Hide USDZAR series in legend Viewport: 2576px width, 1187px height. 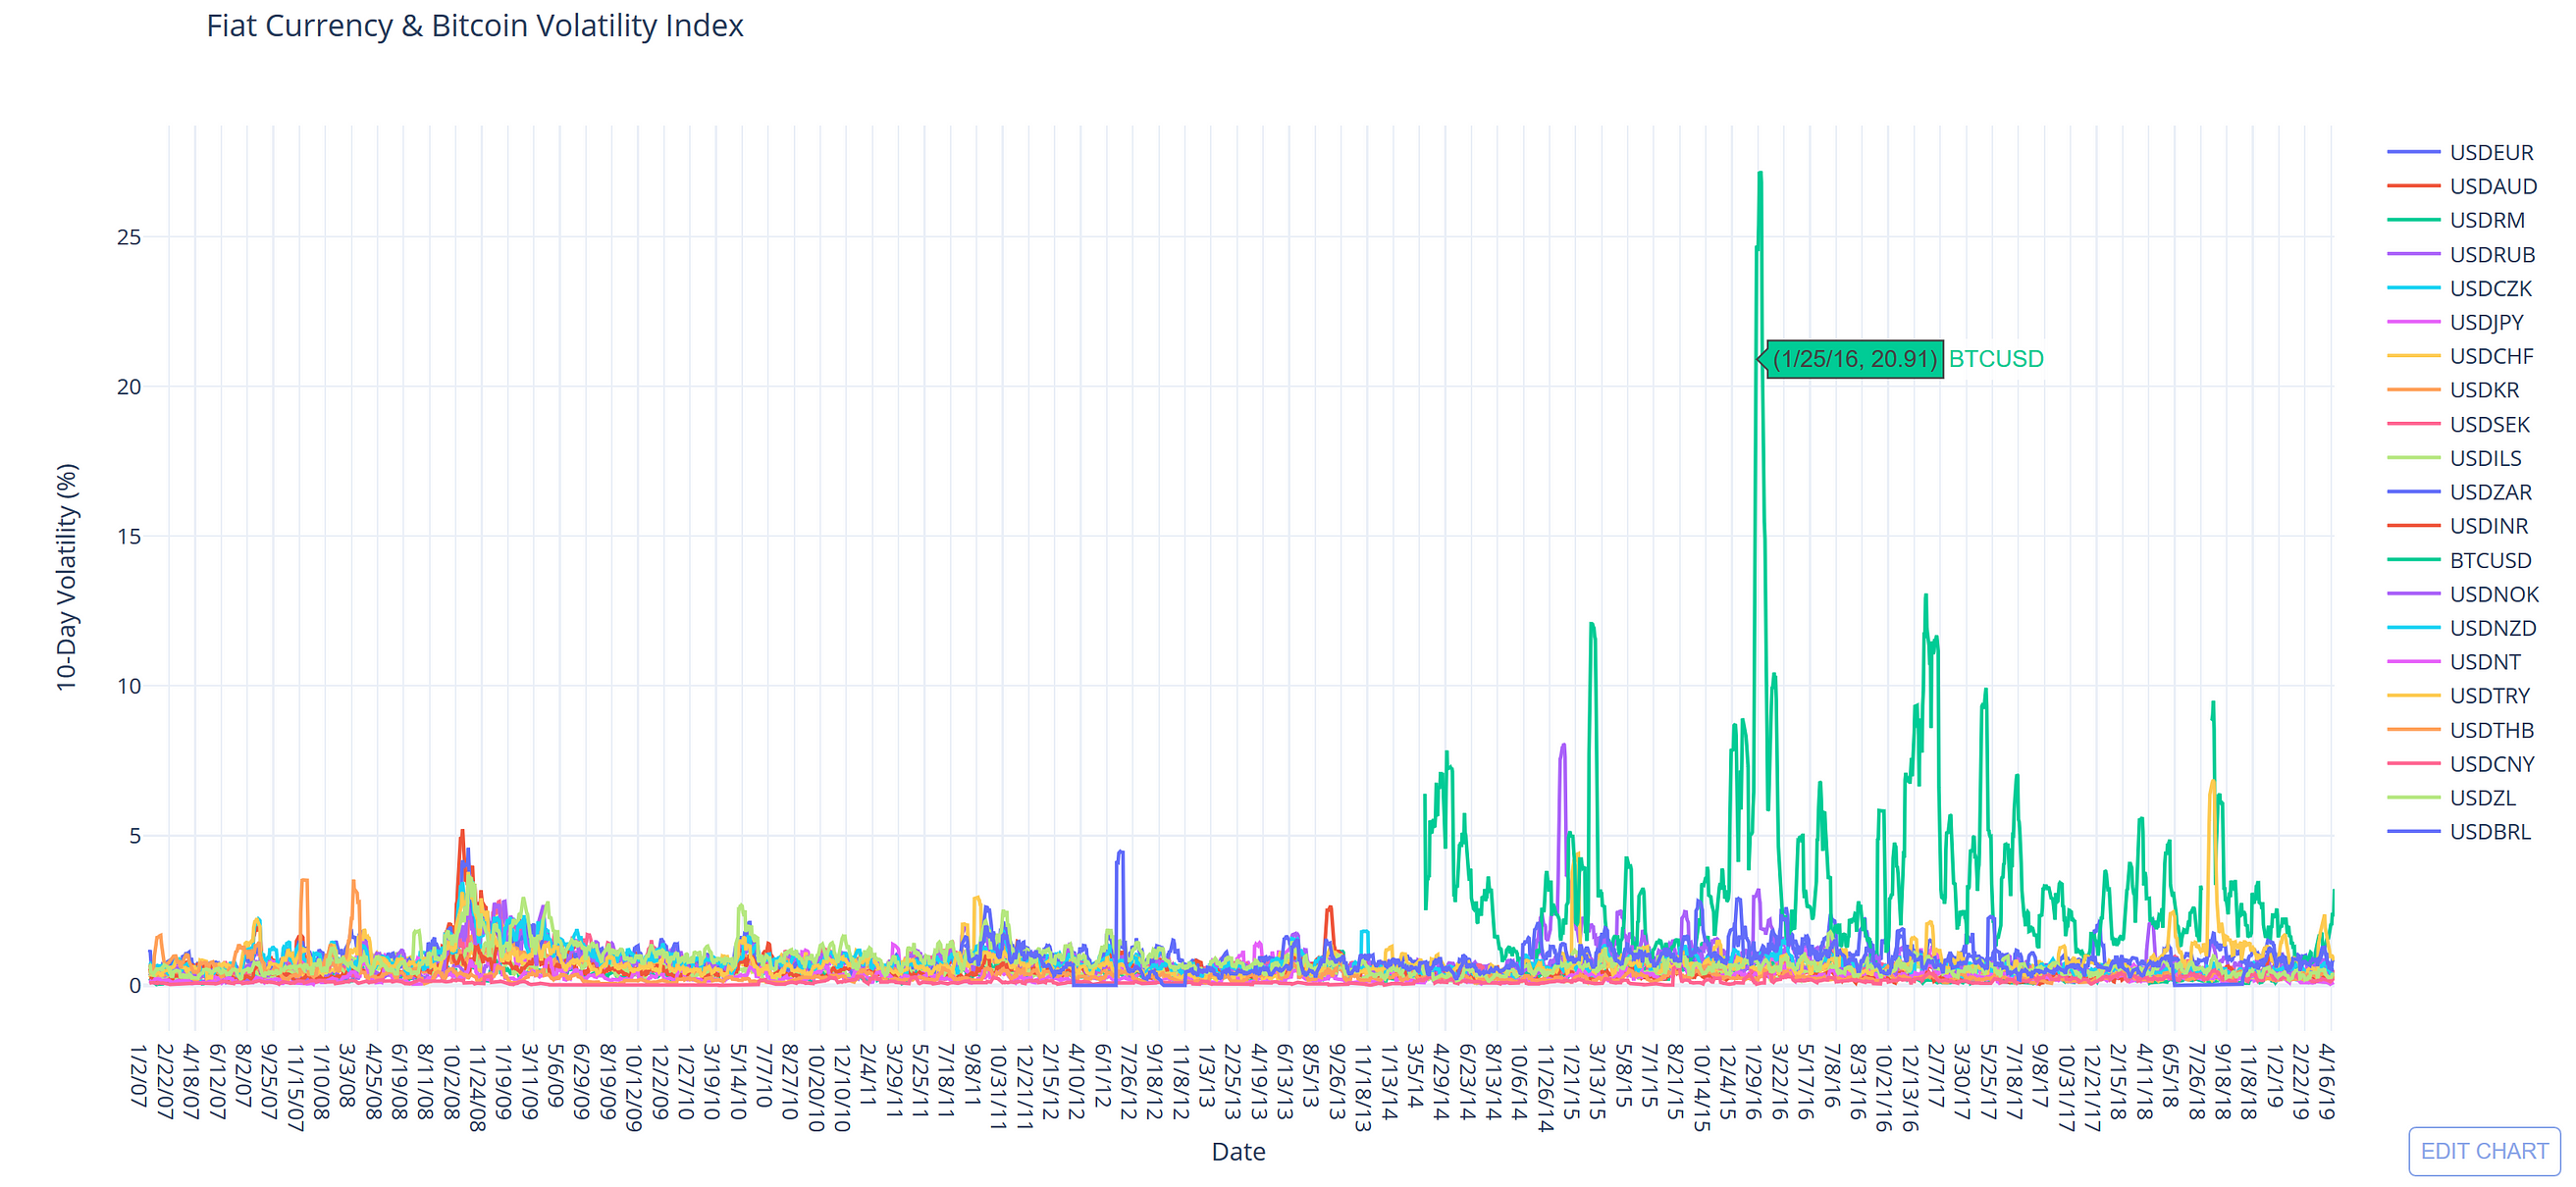click(2460, 492)
